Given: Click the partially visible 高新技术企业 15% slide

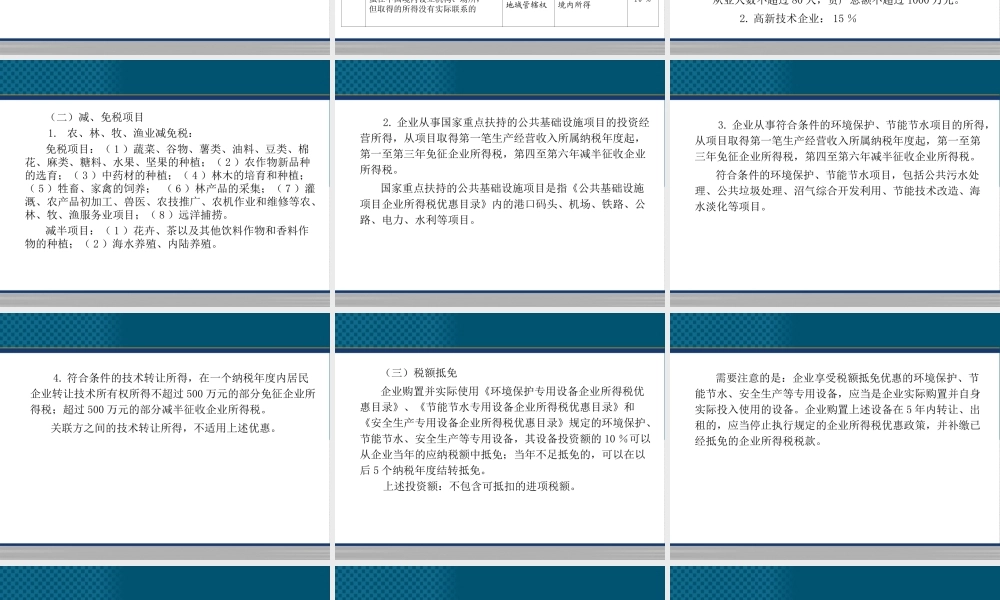Looking at the screenshot, I should click(x=835, y=15).
